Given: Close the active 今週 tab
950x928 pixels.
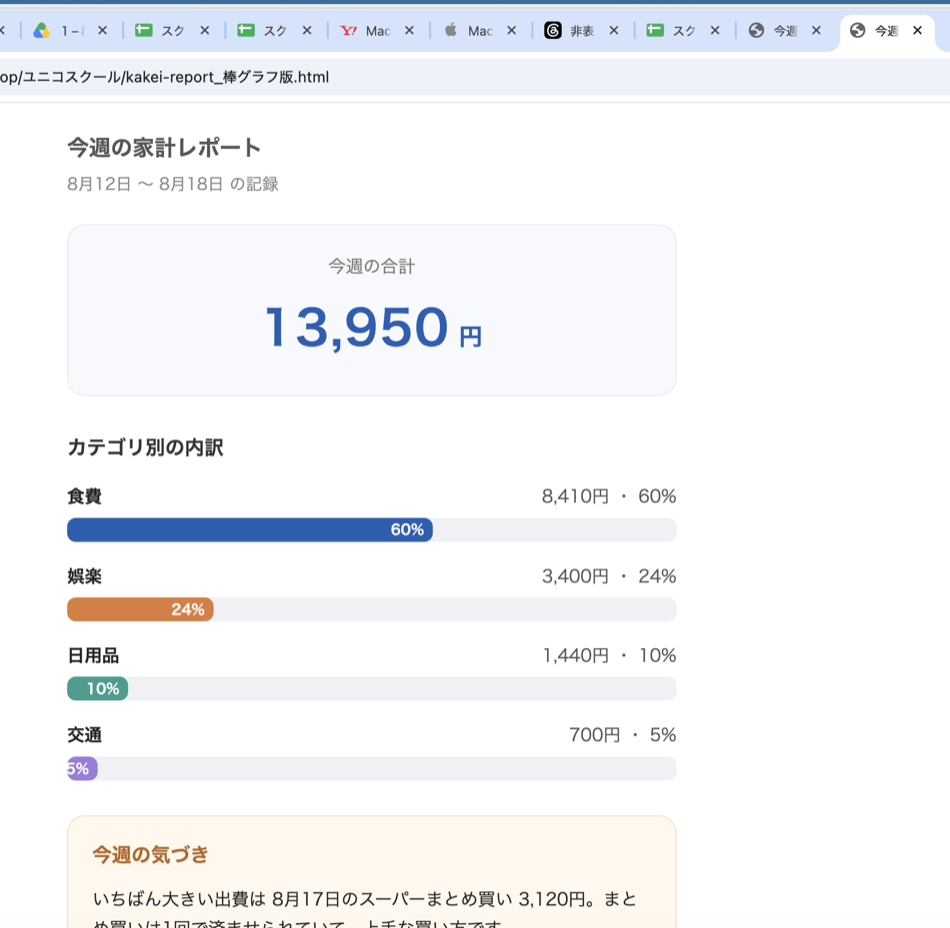Looking at the screenshot, I should coord(918,30).
